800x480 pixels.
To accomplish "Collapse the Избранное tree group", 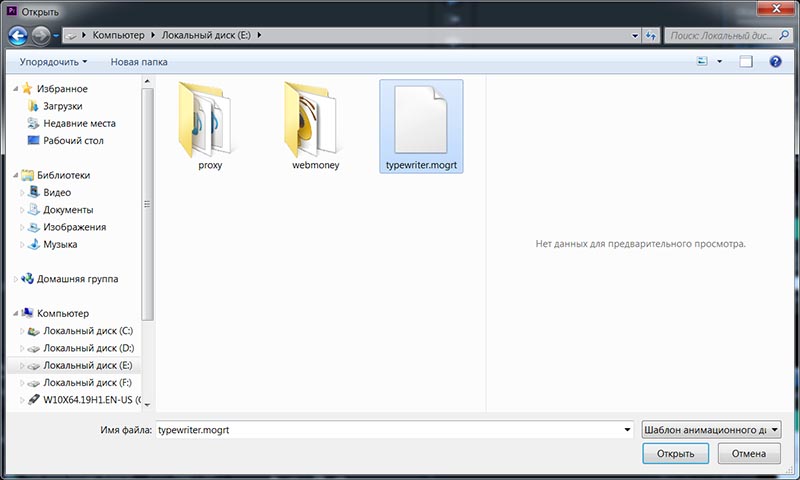I will pyautogui.click(x=15, y=89).
